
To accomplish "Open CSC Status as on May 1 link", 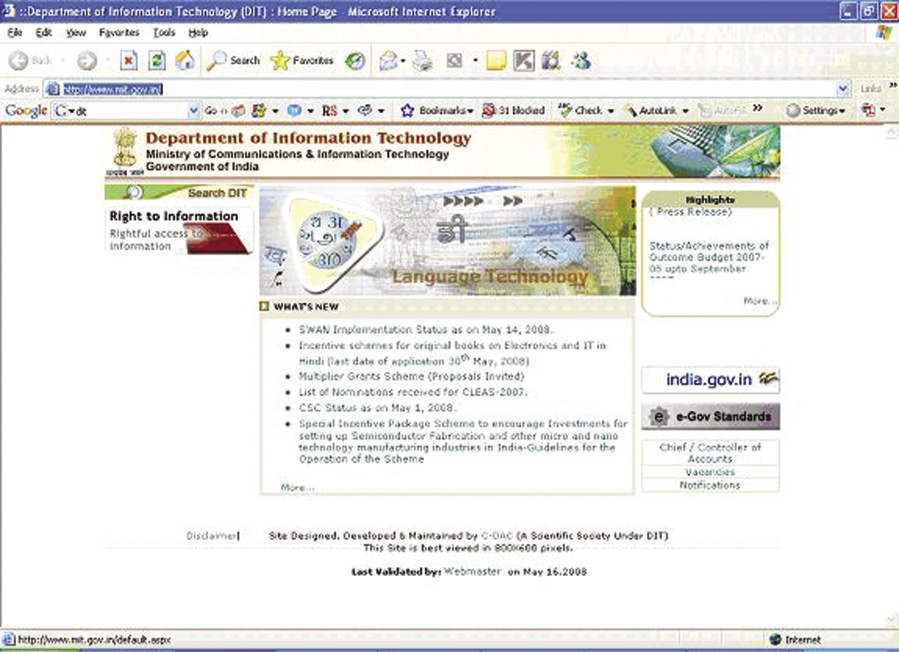I will tap(378, 408).
